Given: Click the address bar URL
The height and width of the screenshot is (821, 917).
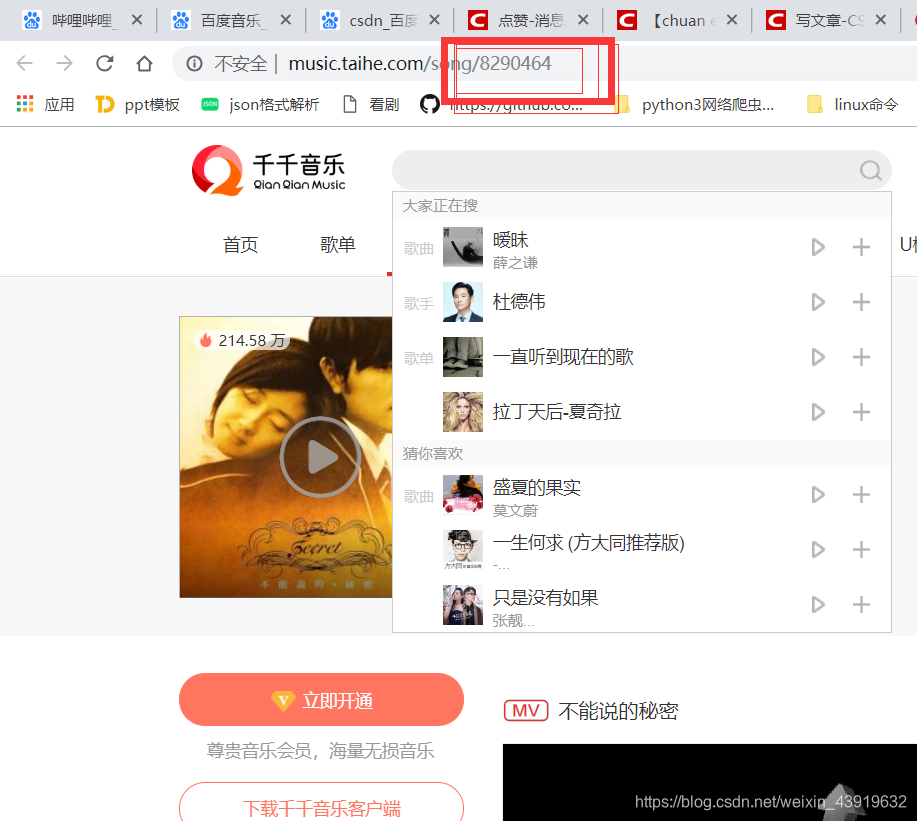Looking at the screenshot, I should (x=420, y=63).
